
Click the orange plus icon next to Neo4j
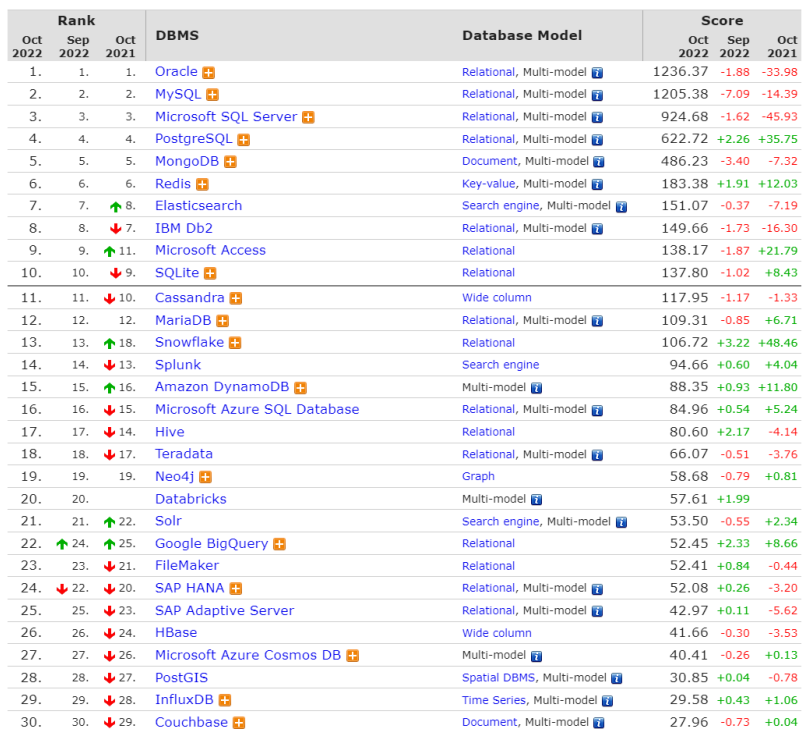point(205,477)
